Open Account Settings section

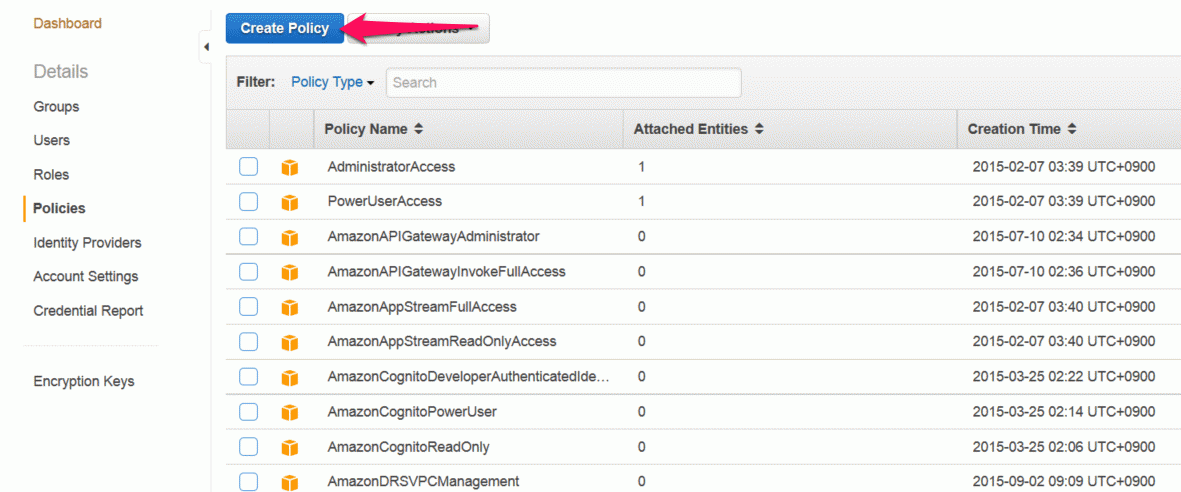point(86,277)
